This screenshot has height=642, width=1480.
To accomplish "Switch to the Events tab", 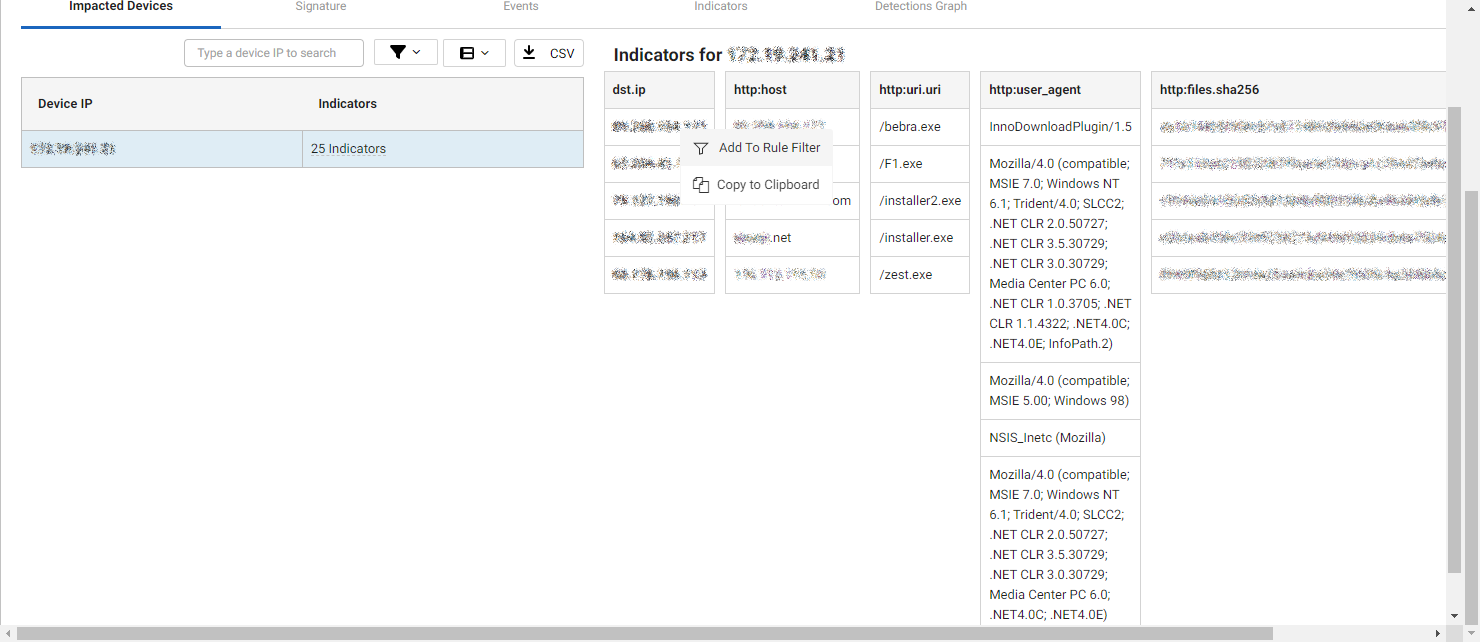I will [x=521, y=7].
